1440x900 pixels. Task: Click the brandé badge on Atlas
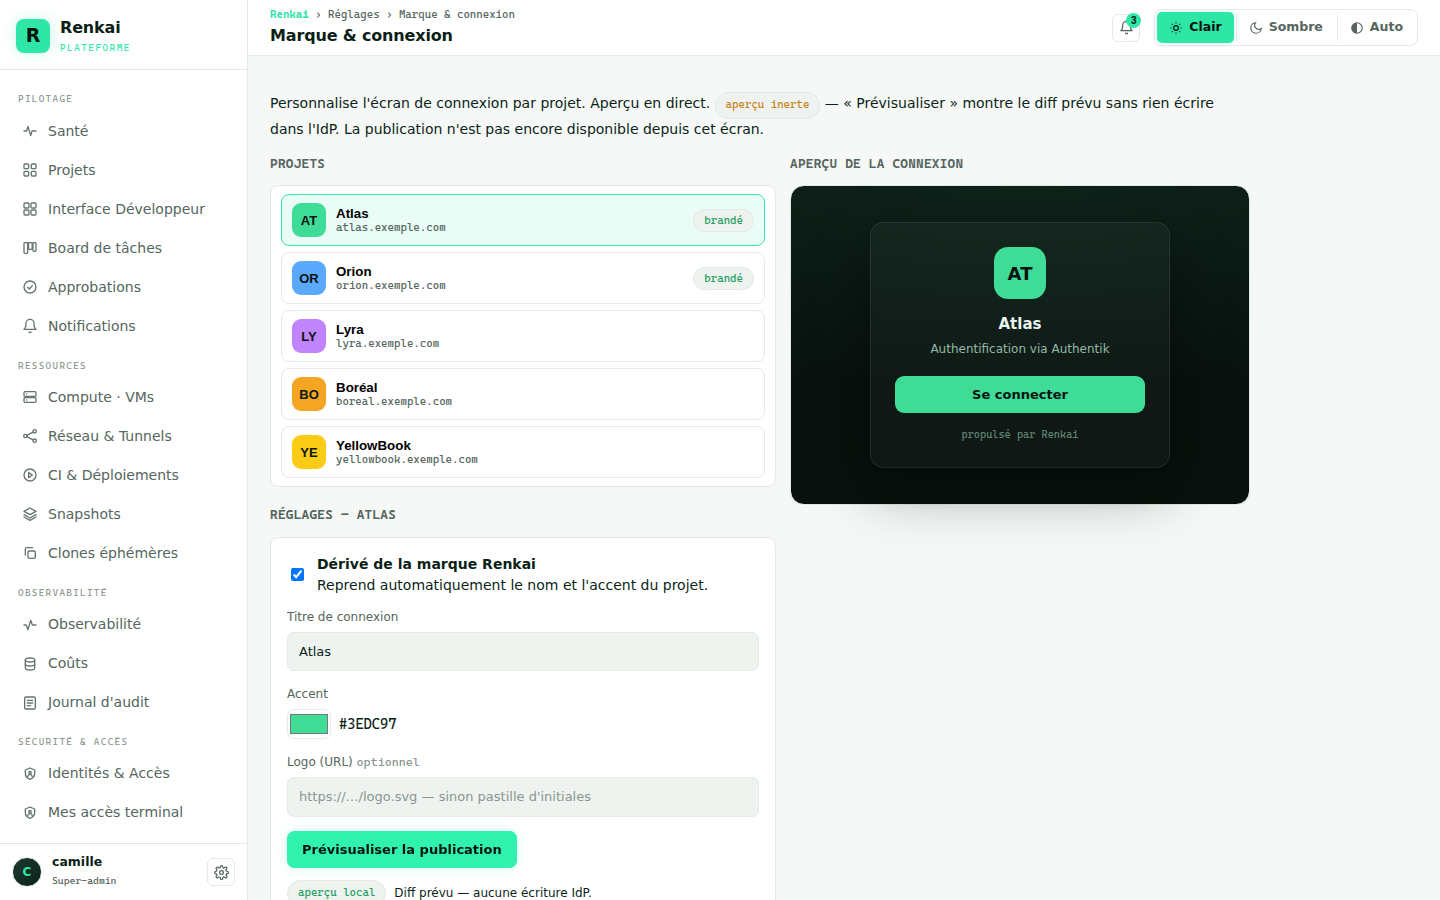coord(723,220)
